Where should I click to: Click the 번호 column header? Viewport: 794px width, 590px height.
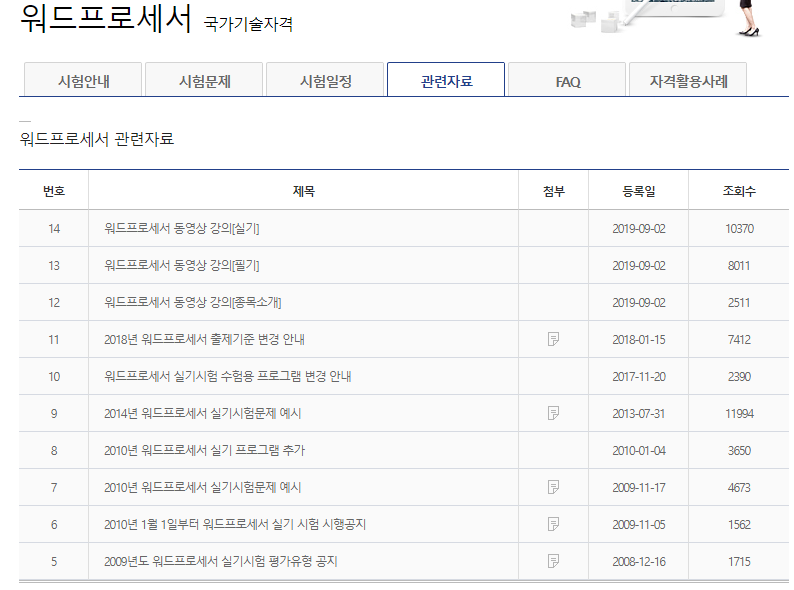(x=54, y=191)
